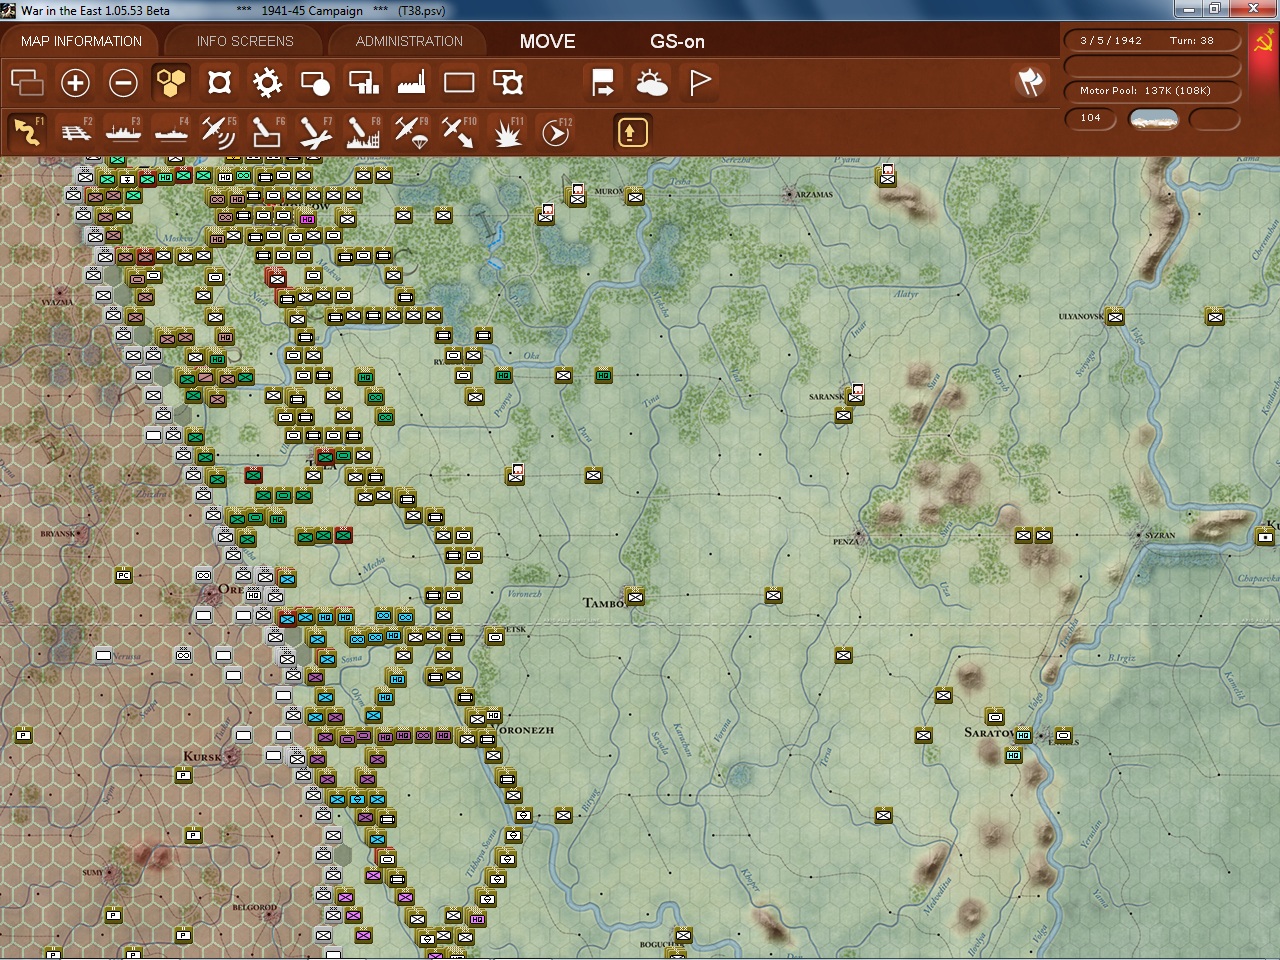The image size is (1280, 960).
Task: Click the MOVE mode label
Action: (x=547, y=41)
